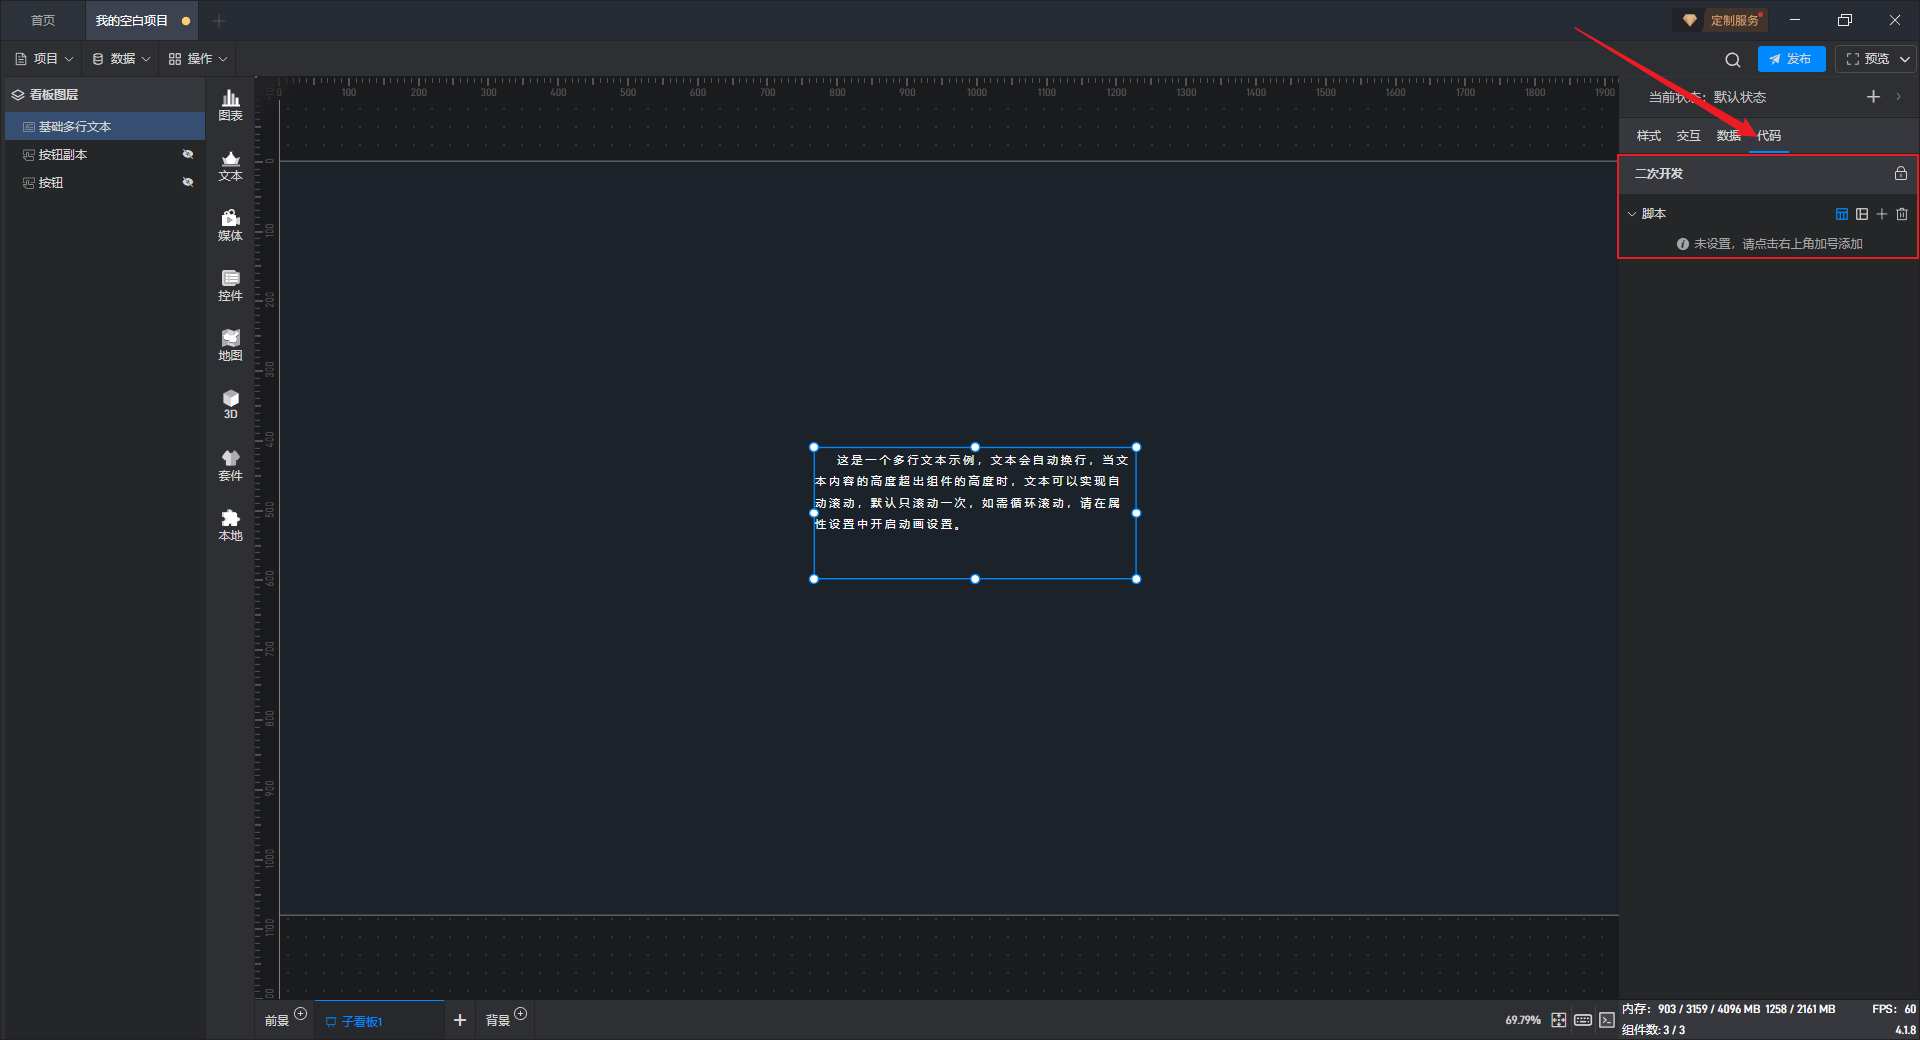The width and height of the screenshot is (1920, 1040).
Task: Open the 3D component category
Action: [x=230, y=404]
